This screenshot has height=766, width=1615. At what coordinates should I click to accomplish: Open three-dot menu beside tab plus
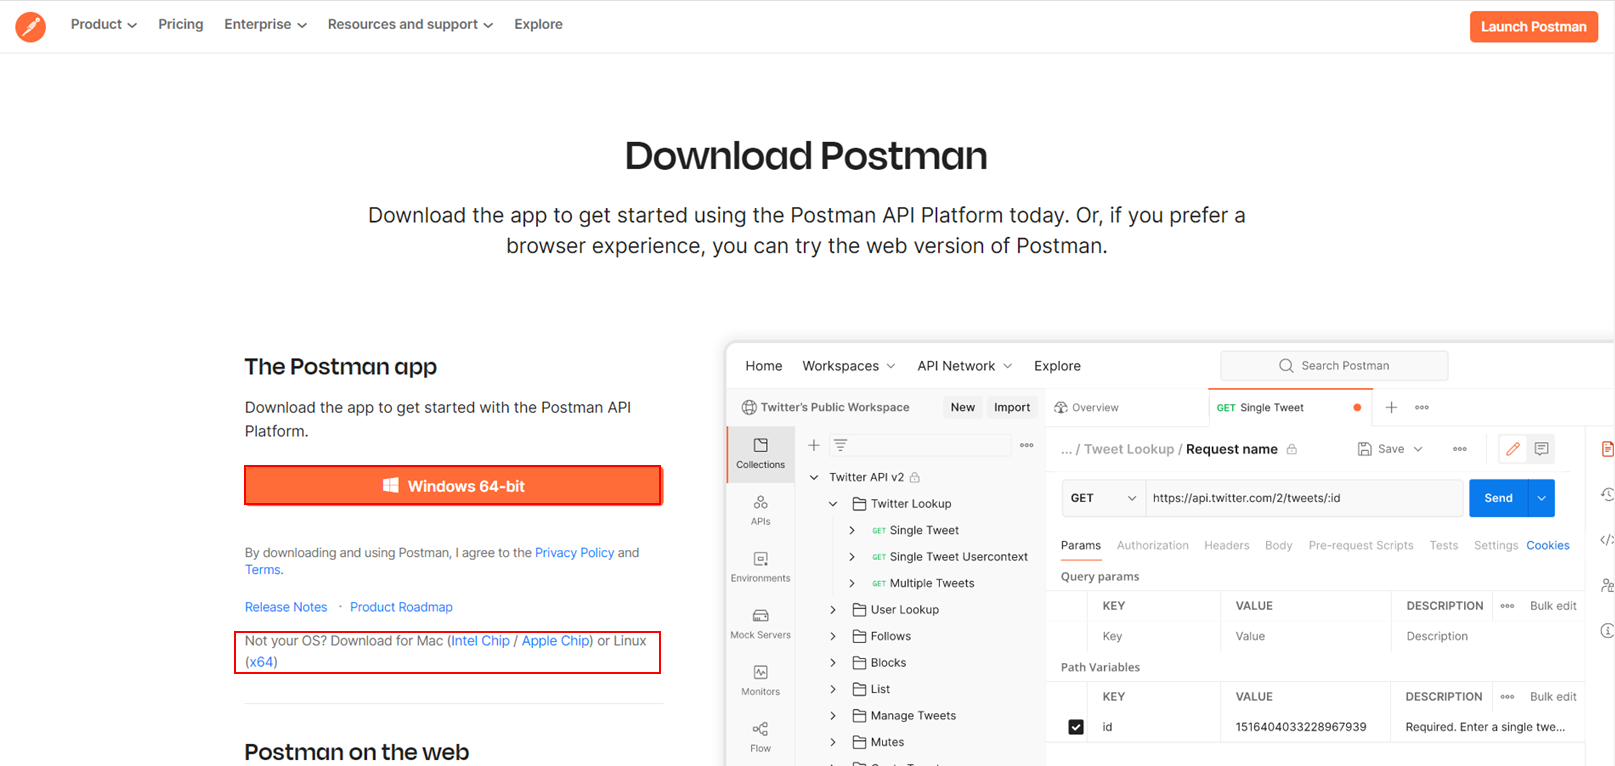point(1422,407)
